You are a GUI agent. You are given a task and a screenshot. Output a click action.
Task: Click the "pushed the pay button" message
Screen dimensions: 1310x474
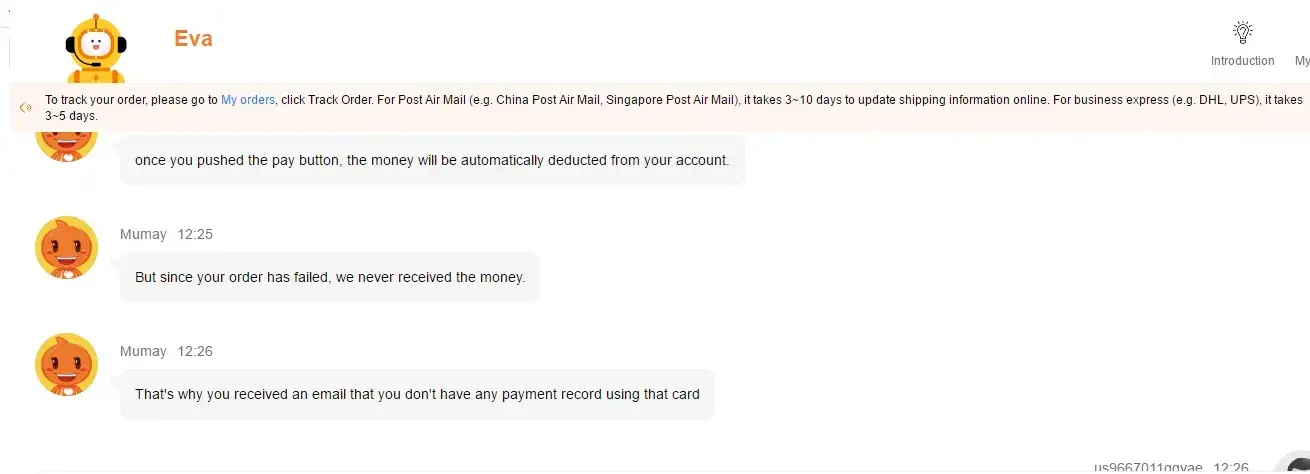coord(432,160)
